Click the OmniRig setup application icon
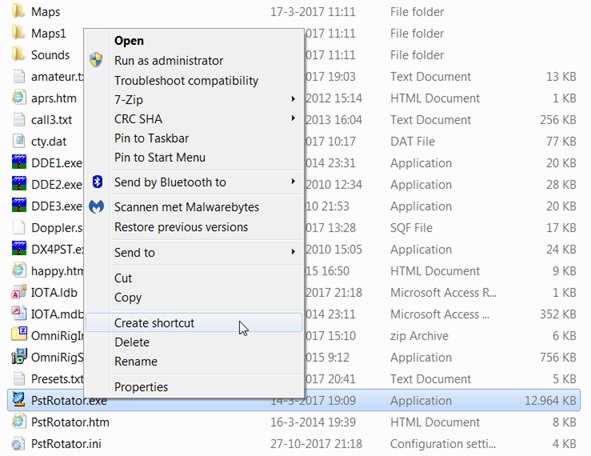Image resolution: width=591 pixels, height=456 pixels. [x=19, y=357]
